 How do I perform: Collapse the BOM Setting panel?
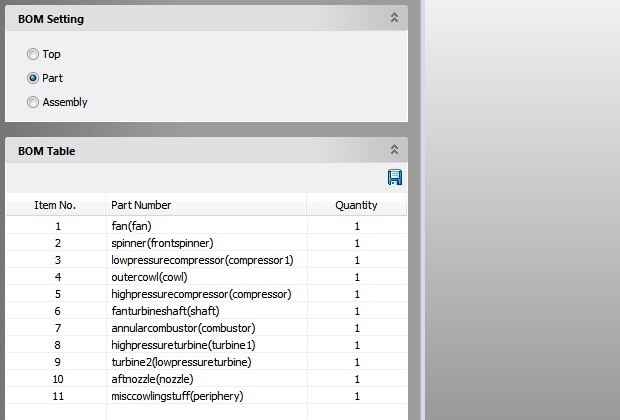click(x=394, y=18)
